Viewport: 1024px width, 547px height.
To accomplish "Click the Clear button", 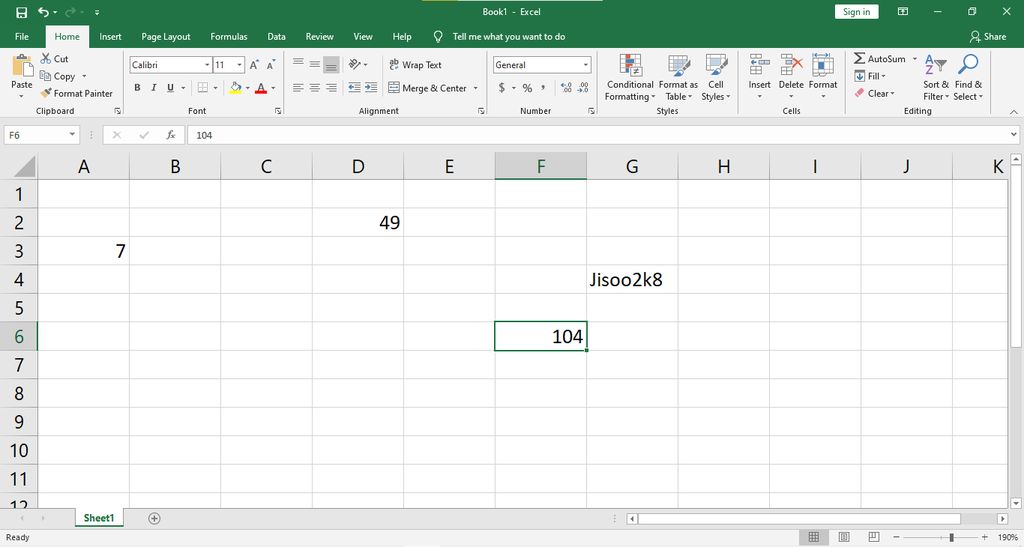I will click(874, 93).
